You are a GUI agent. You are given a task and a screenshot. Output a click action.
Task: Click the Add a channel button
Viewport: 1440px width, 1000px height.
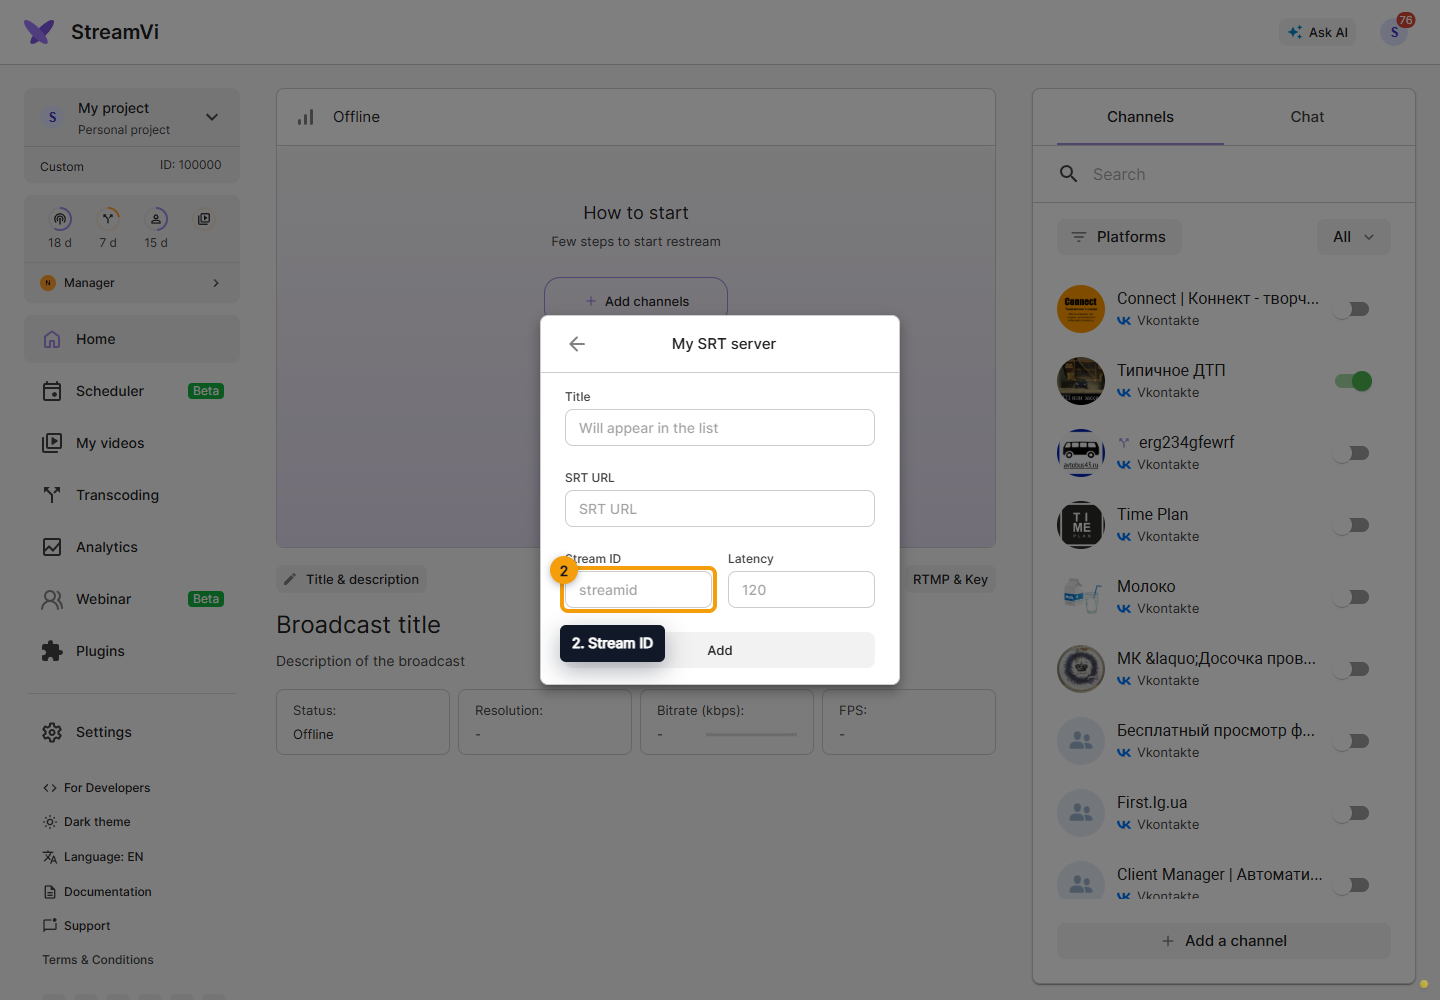coord(1224,941)
